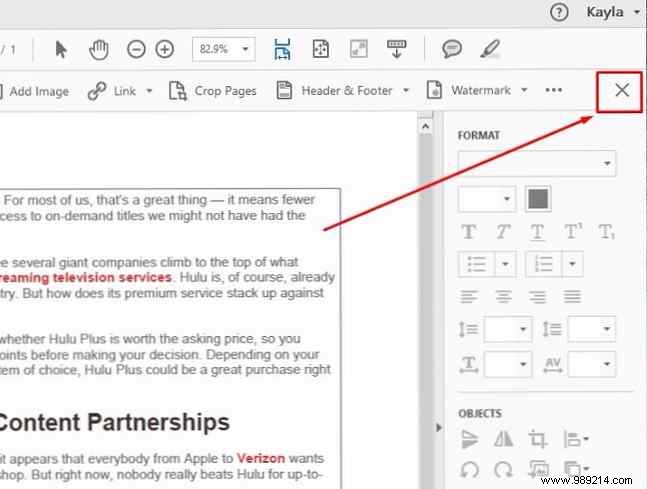Close the Edit PDF toolbar
The height and width of the screenshot is (489, 647).
click(x=622, y=90)
